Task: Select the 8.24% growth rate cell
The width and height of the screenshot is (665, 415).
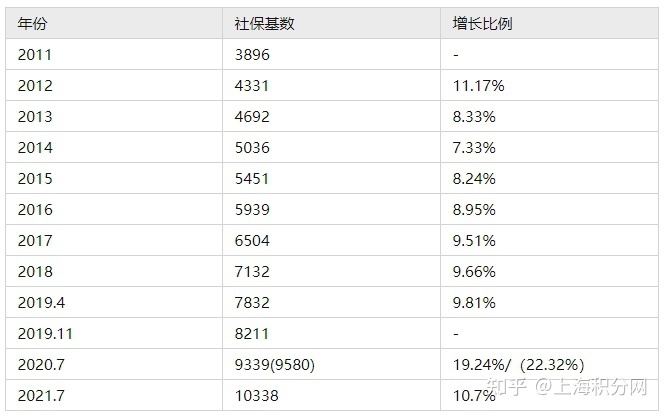Action: click(x=550, y=178)
